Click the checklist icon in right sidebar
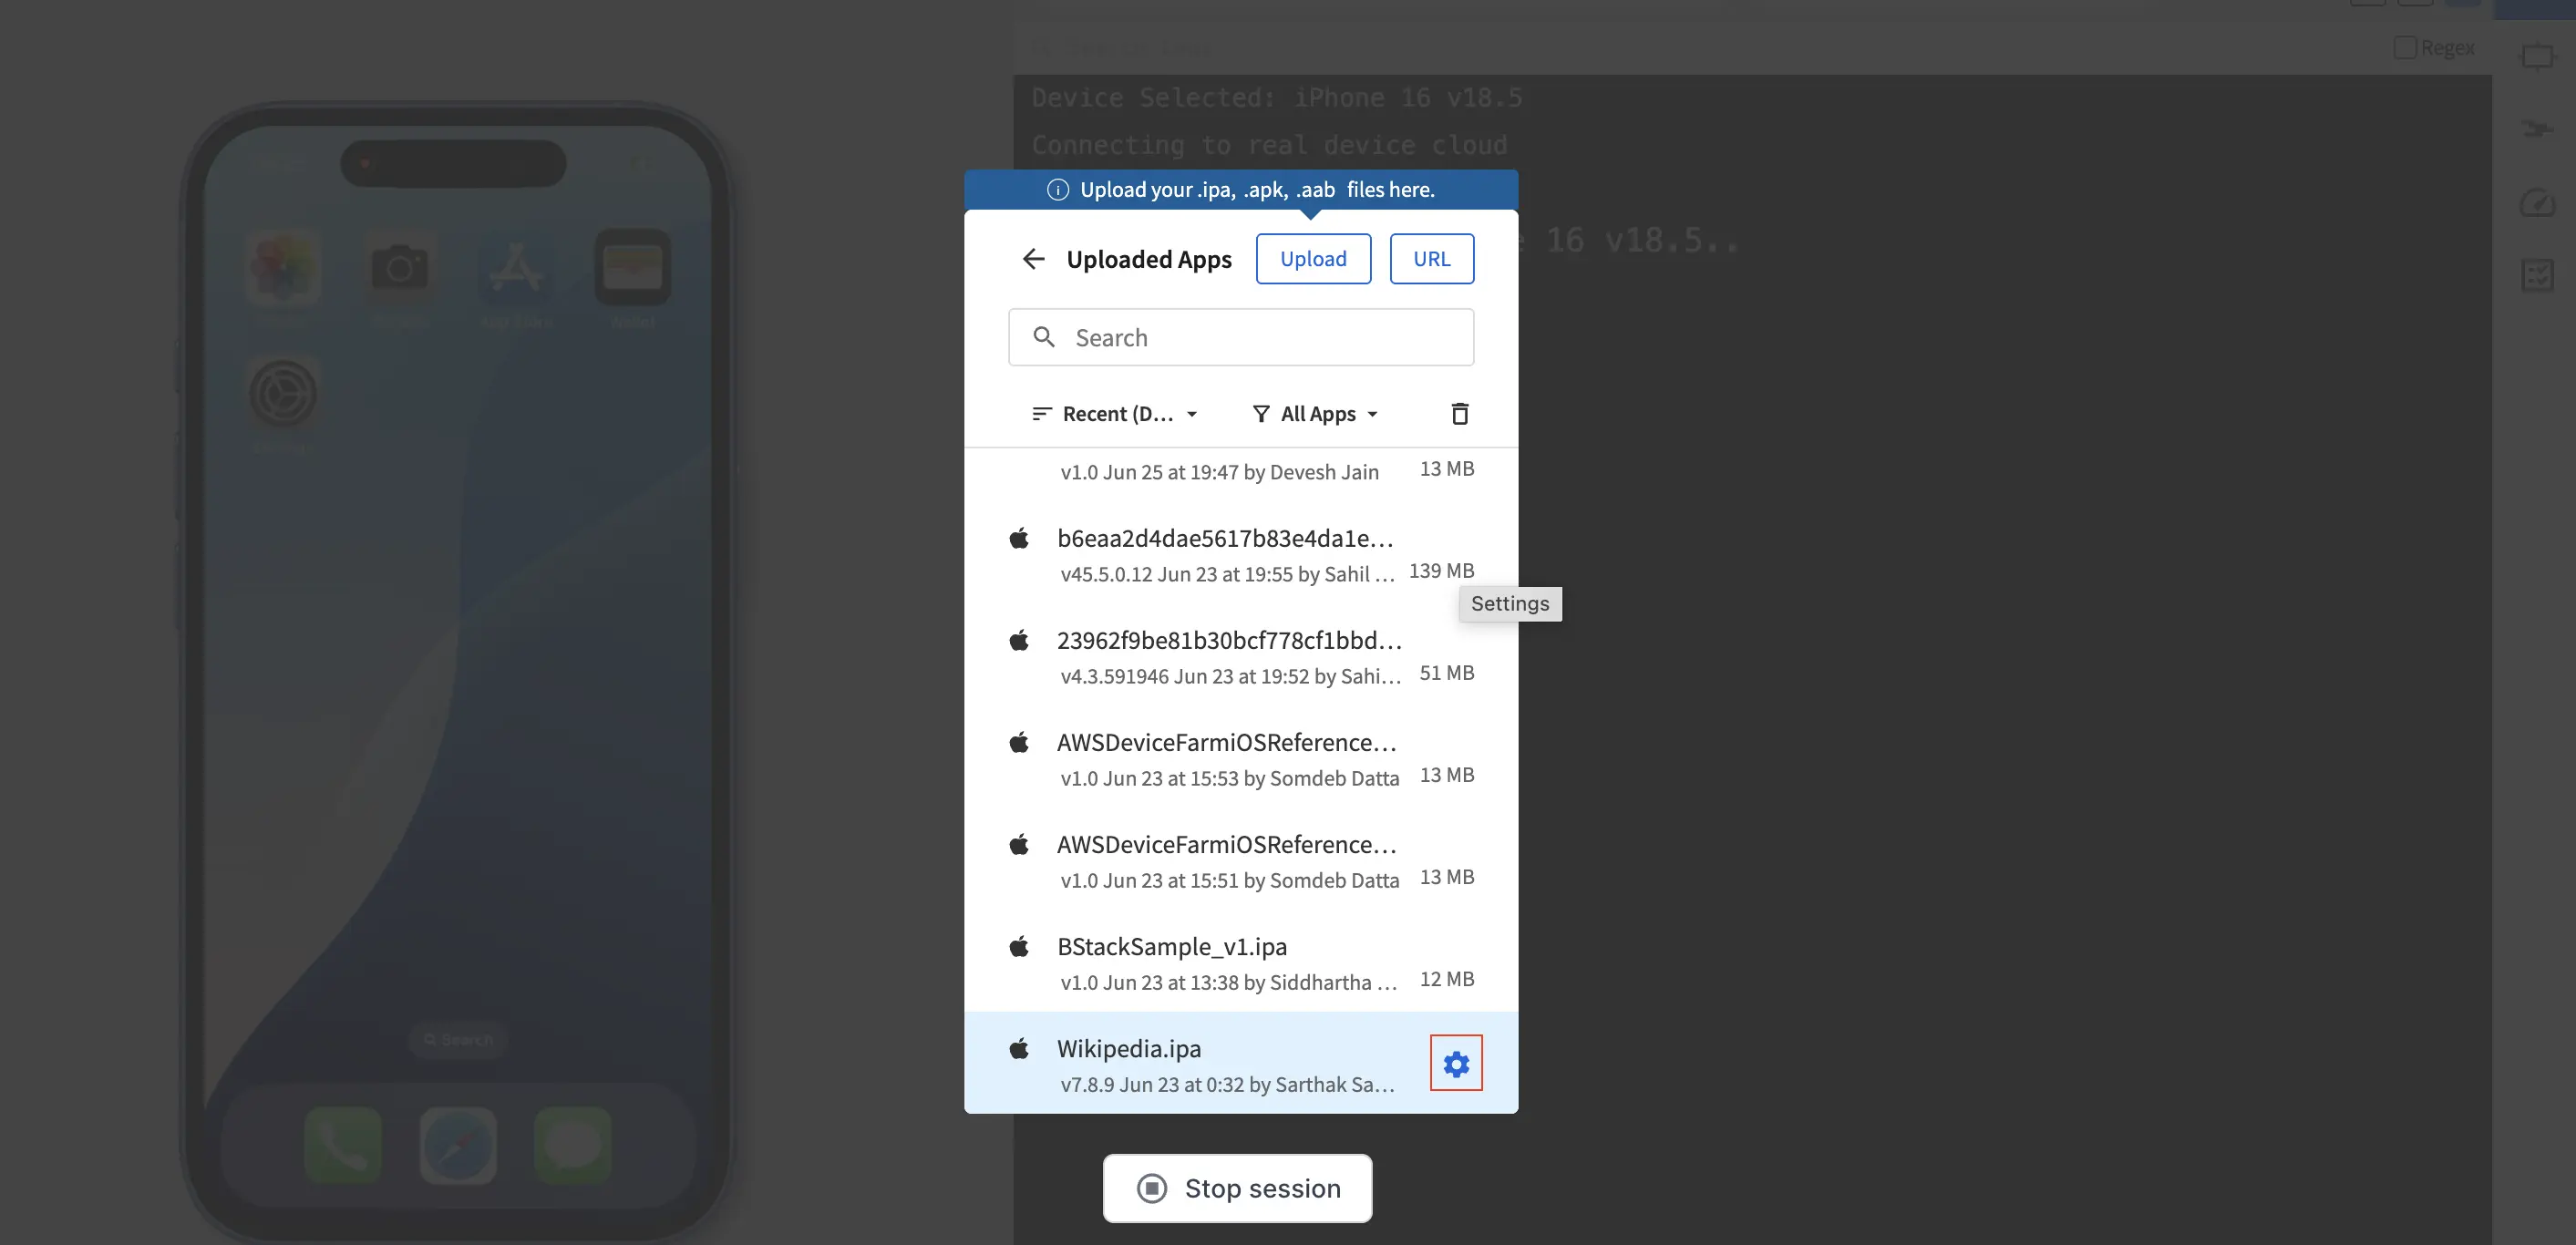This screenshot has width=2576, height=1245. pyautogui.click(x=2537, y=275)
